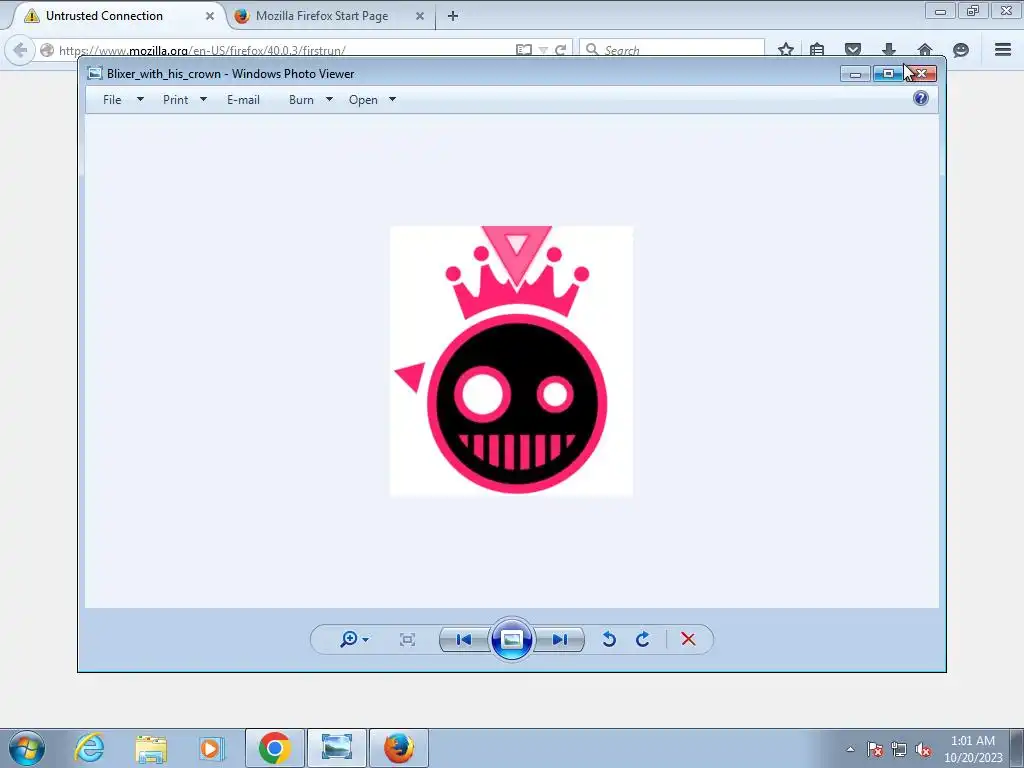Click the Blixer crown image

pyautogui.click(x=511, y=361)
